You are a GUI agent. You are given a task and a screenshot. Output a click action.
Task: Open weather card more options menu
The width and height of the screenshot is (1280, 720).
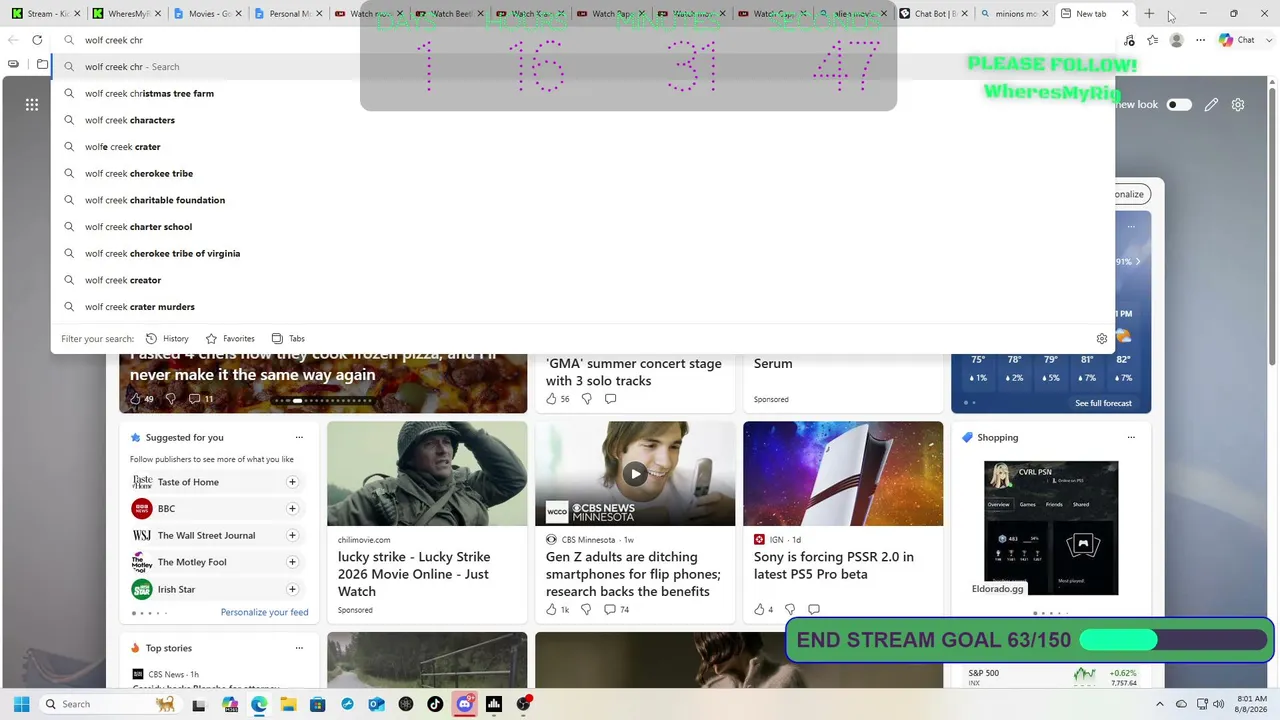[x=1131, y=227]
